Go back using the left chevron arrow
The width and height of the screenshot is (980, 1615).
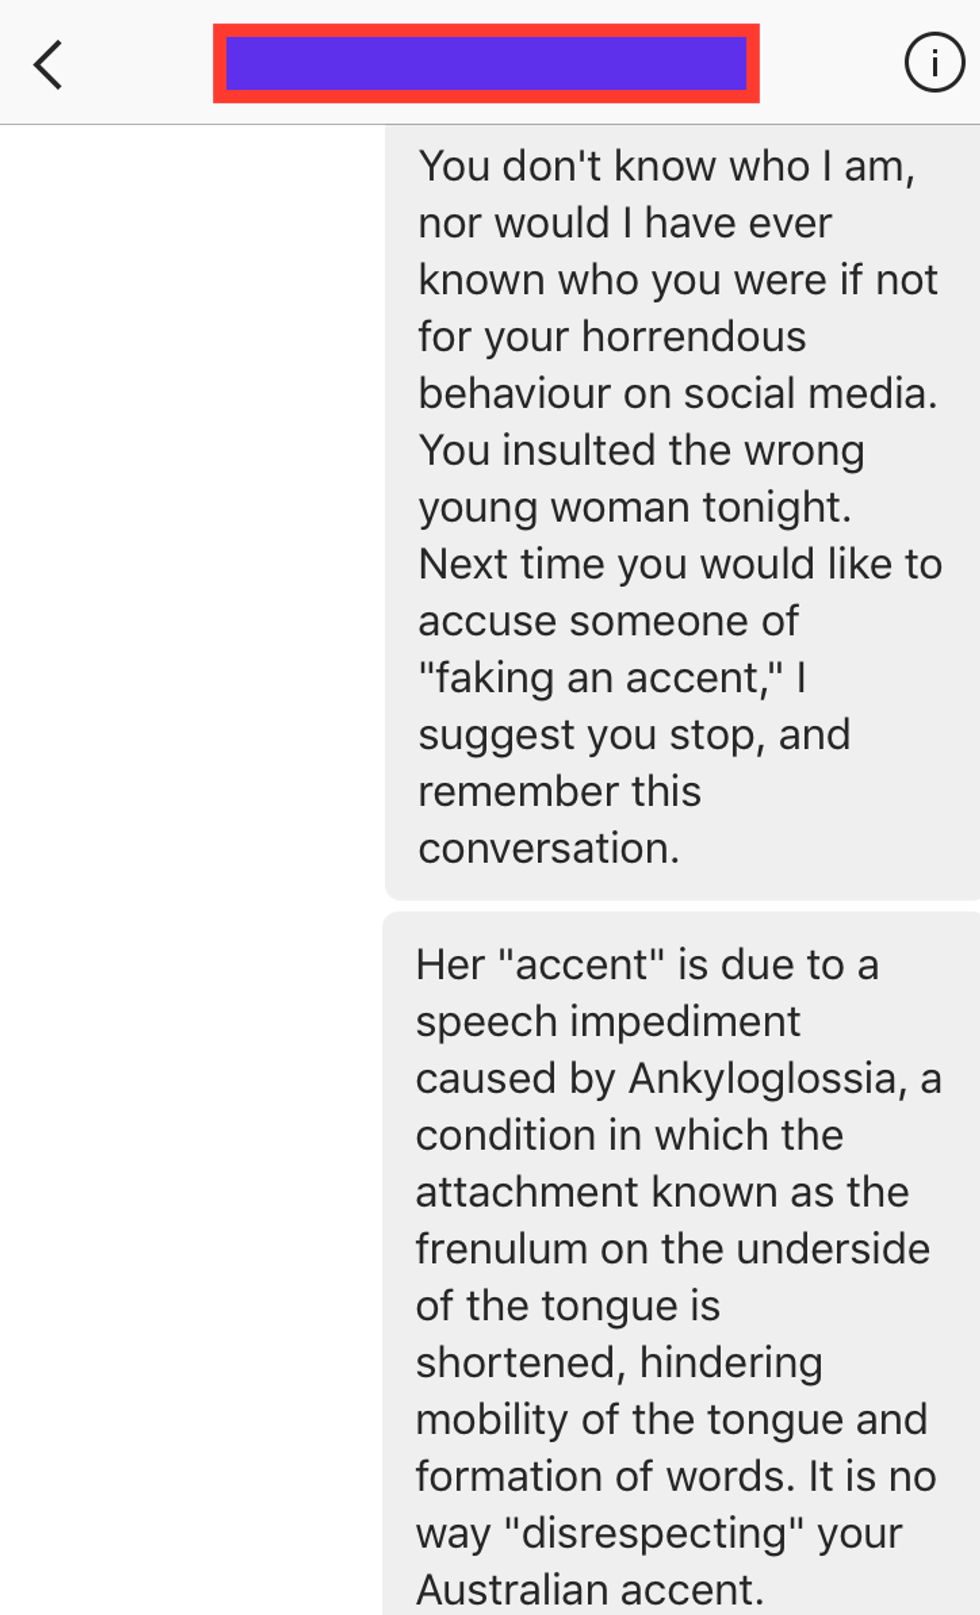point(48,65)
